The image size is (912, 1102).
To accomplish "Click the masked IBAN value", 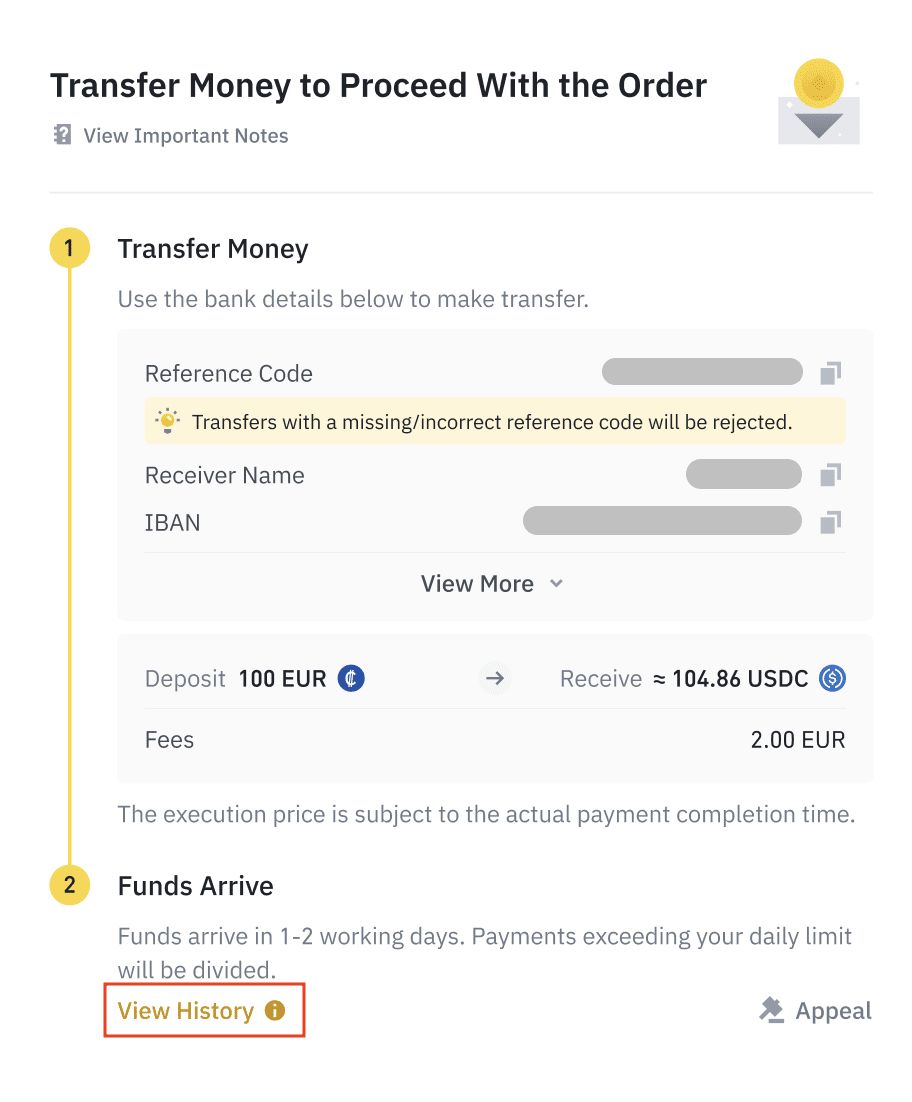I will [662, 522].
